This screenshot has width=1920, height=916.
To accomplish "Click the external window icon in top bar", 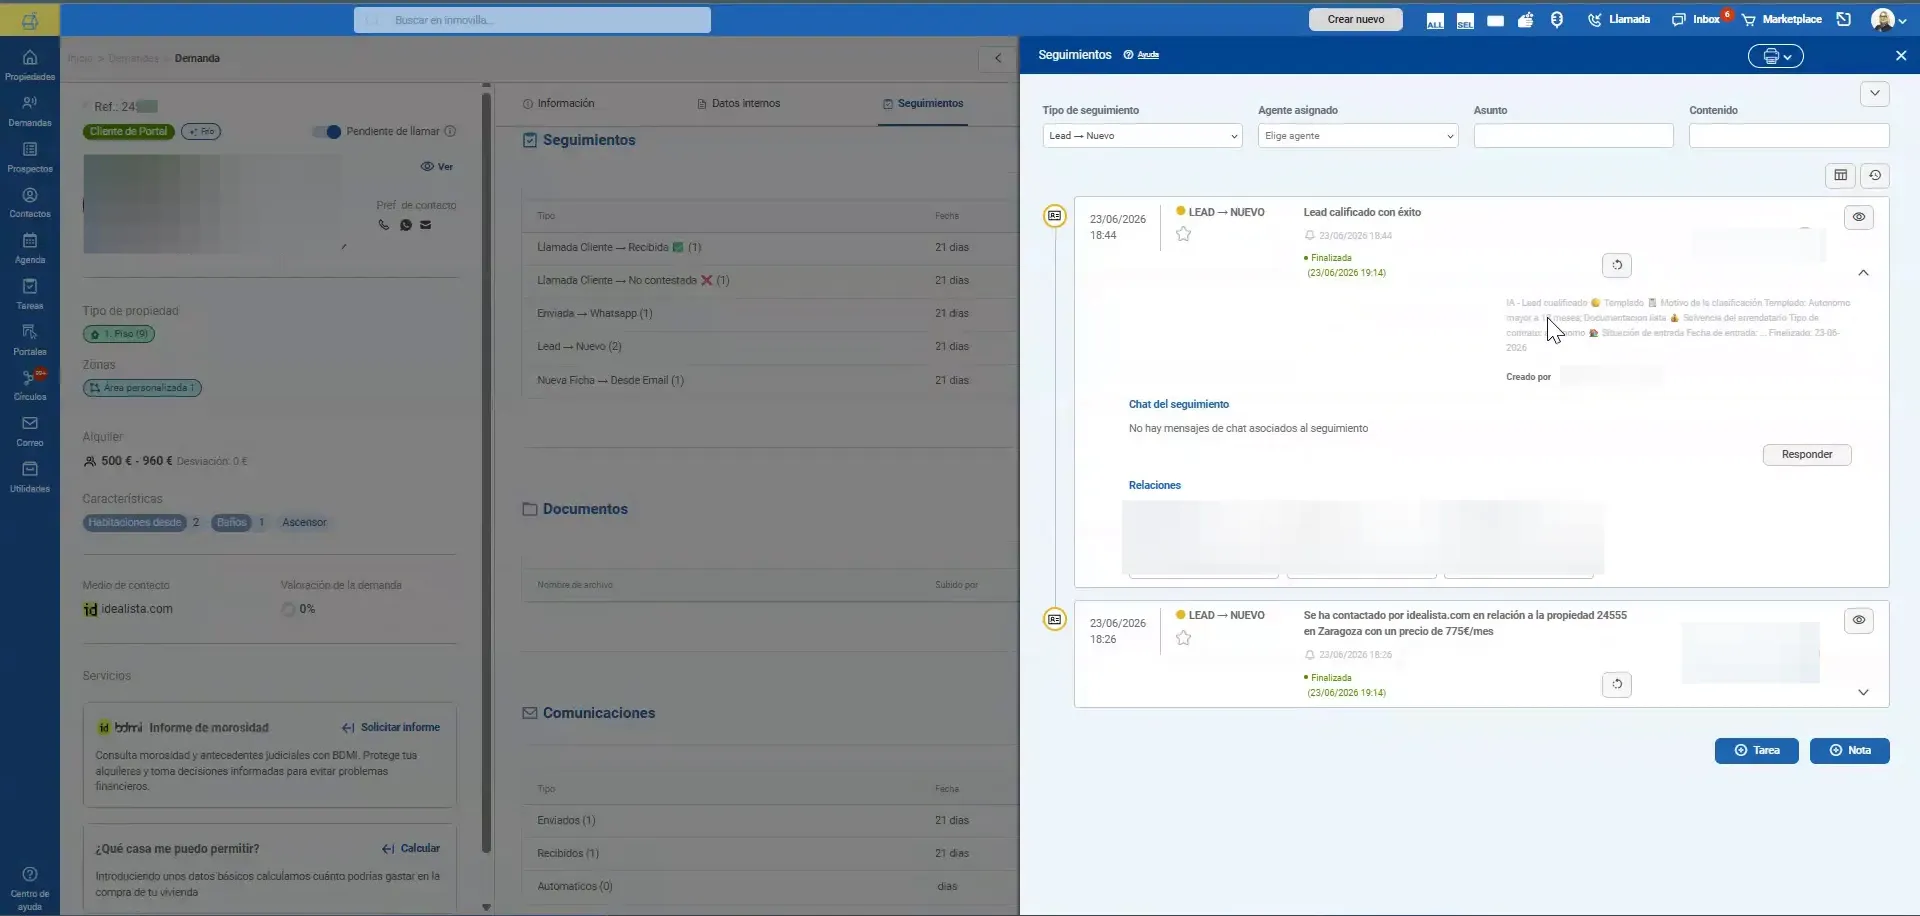I will pos(1844,20).
